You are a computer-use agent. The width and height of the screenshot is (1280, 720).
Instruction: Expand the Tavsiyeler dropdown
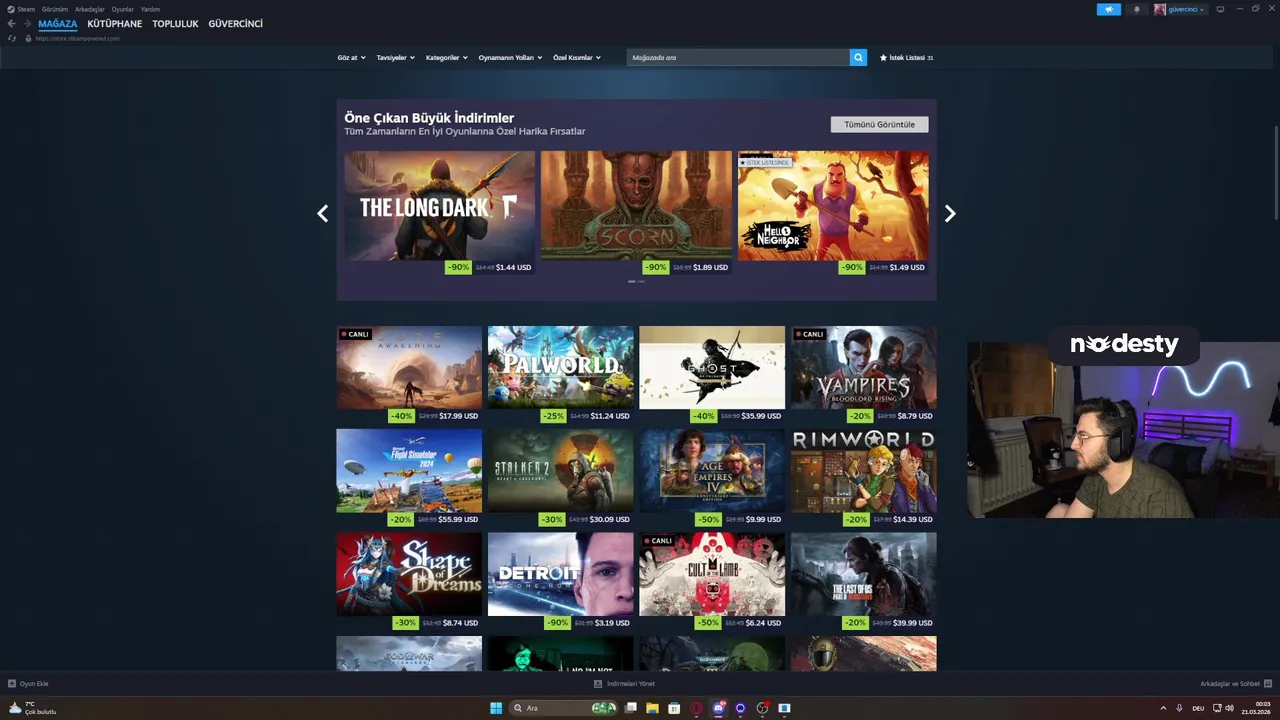point(395,58)
